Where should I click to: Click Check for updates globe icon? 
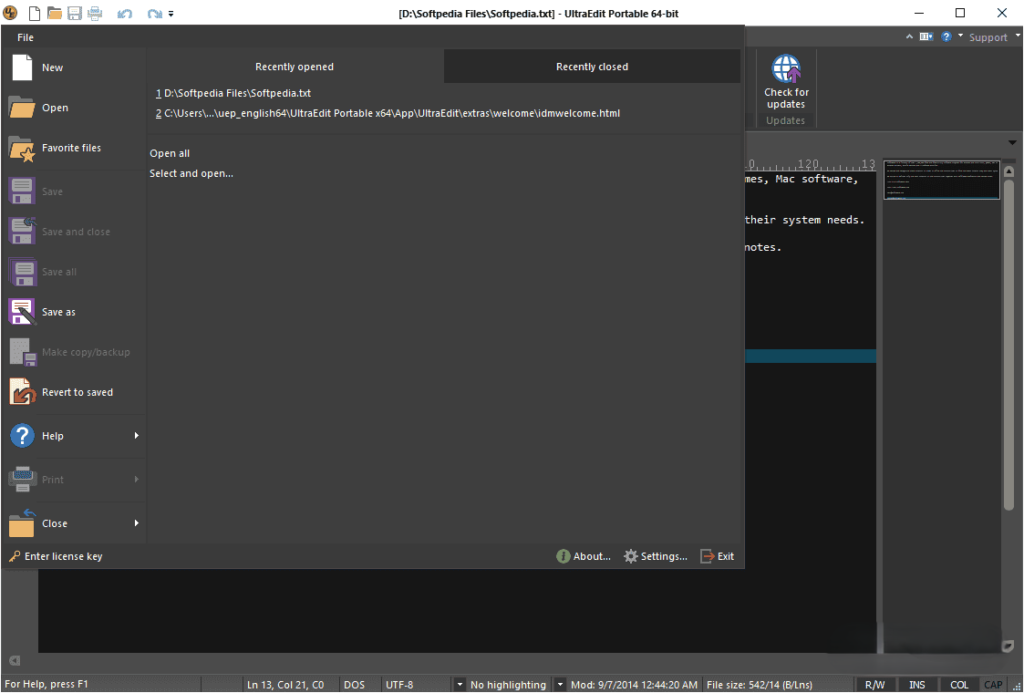point(786,69)
